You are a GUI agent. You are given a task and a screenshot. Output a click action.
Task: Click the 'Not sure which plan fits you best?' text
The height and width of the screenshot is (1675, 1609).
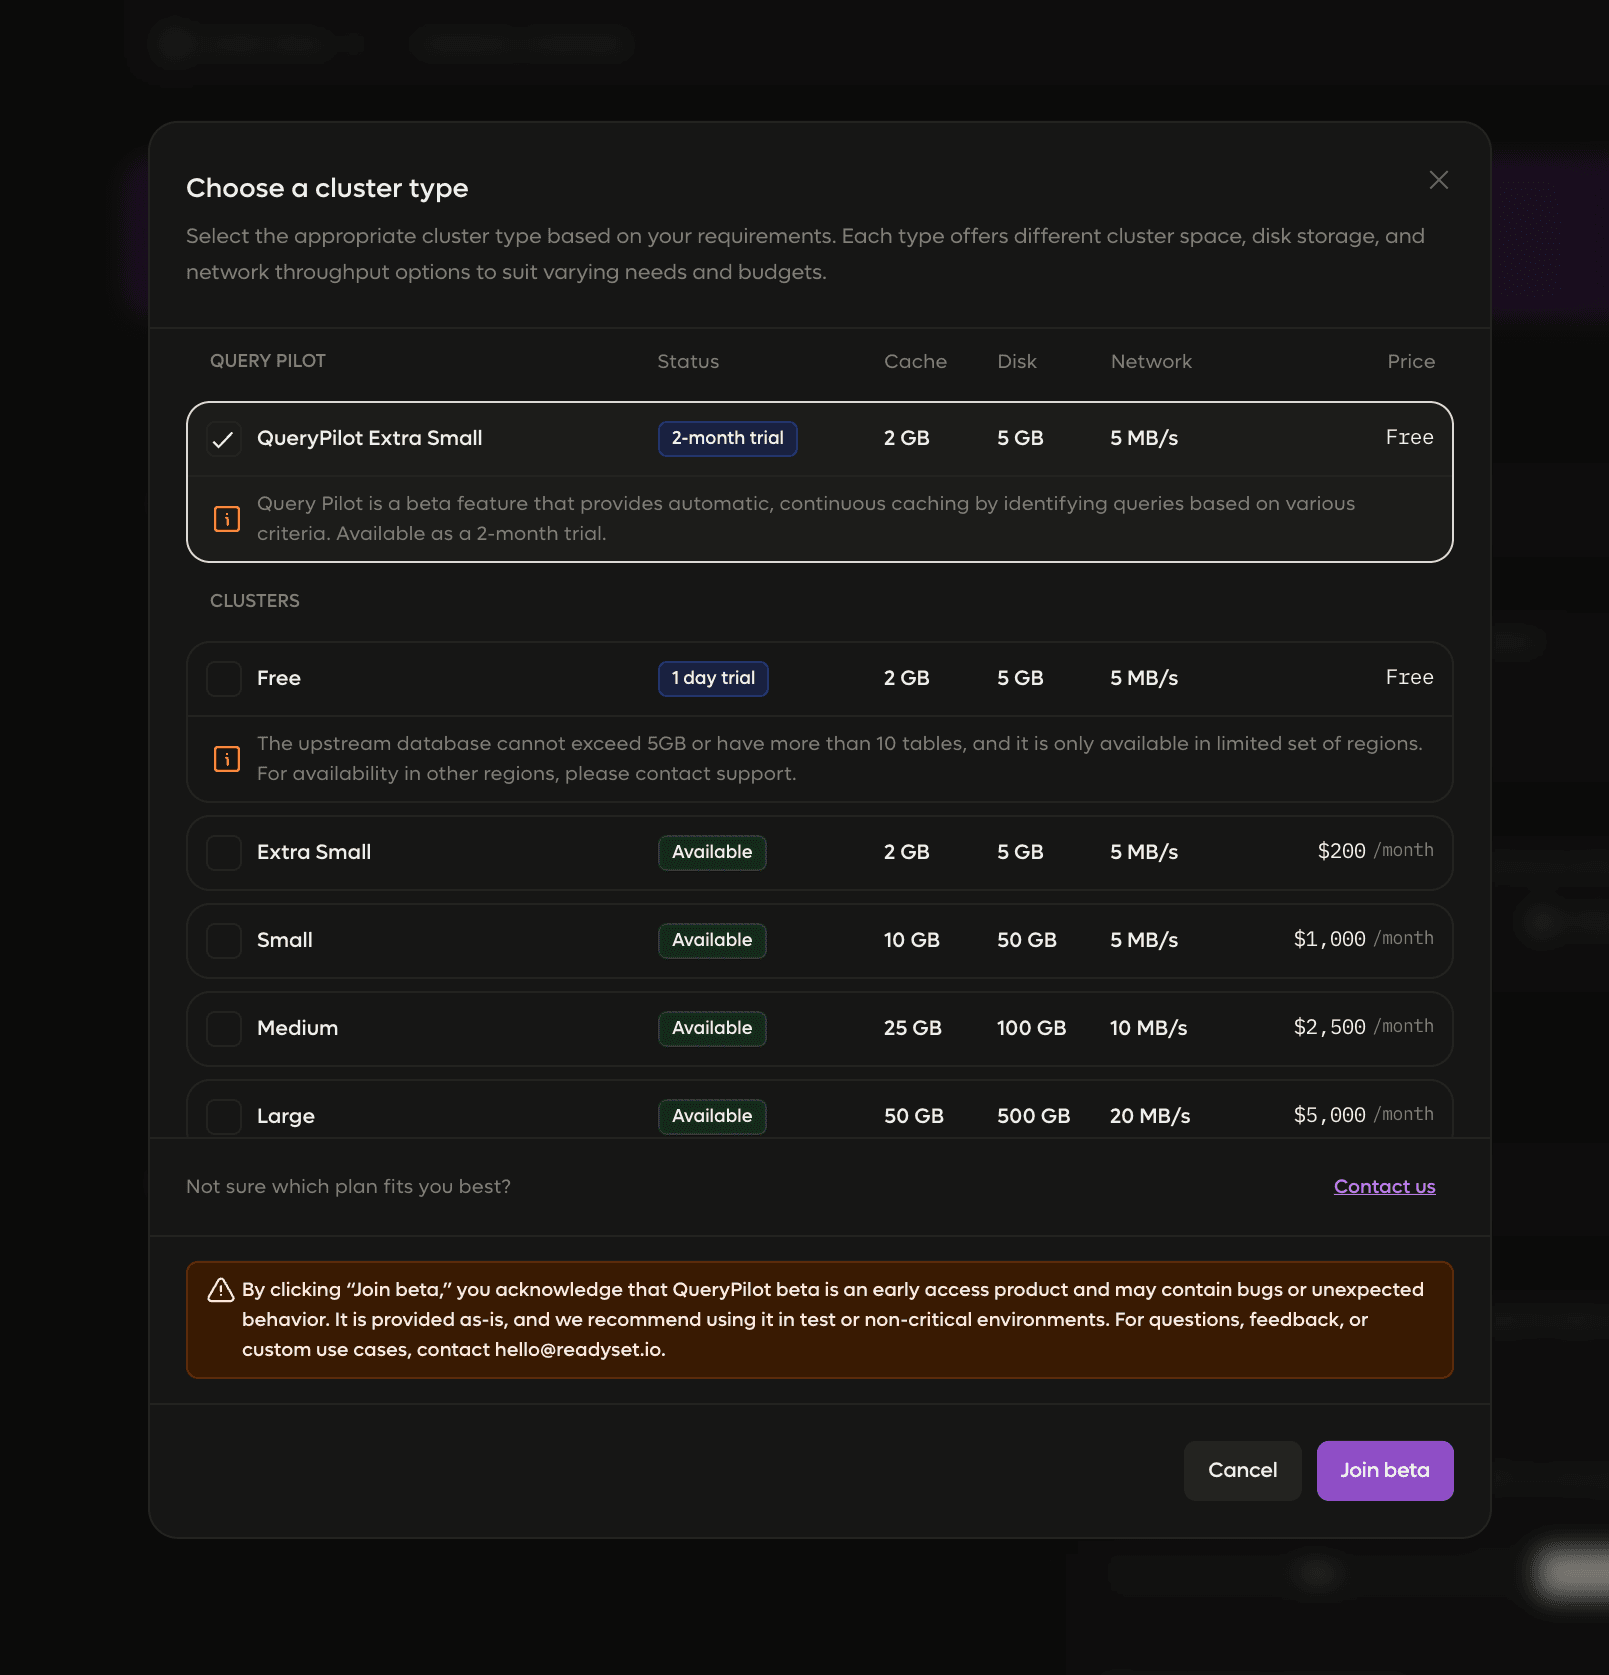[348, 1187]
